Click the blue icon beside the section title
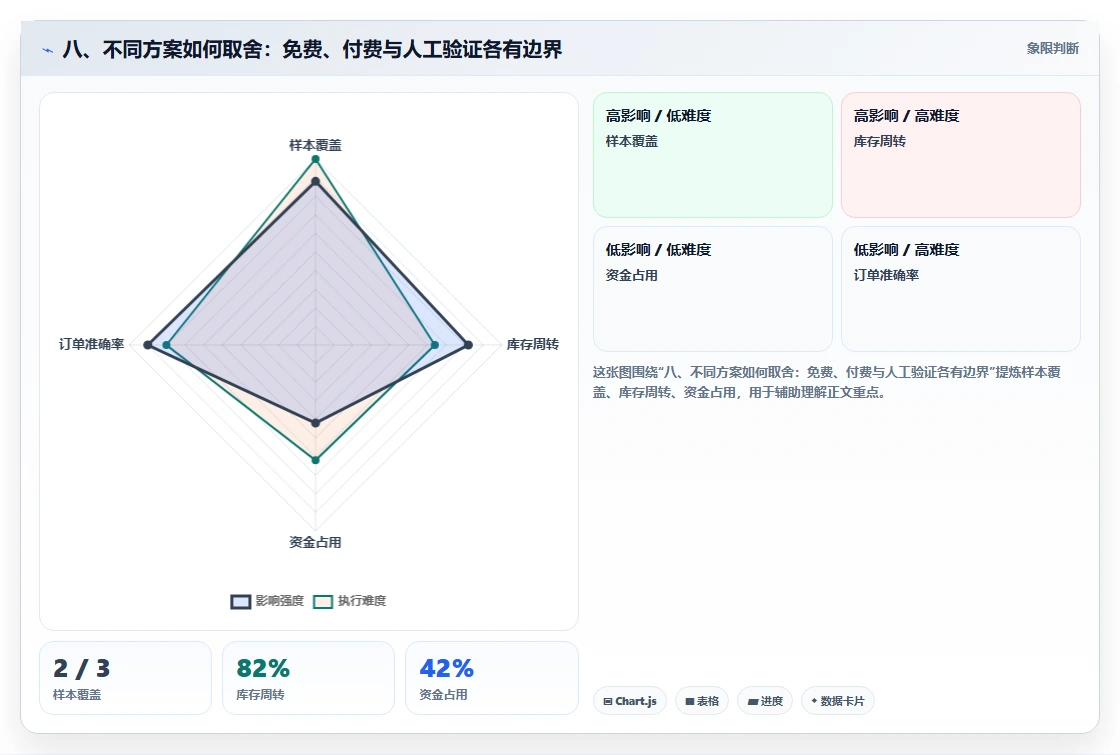 coord(48,50)
